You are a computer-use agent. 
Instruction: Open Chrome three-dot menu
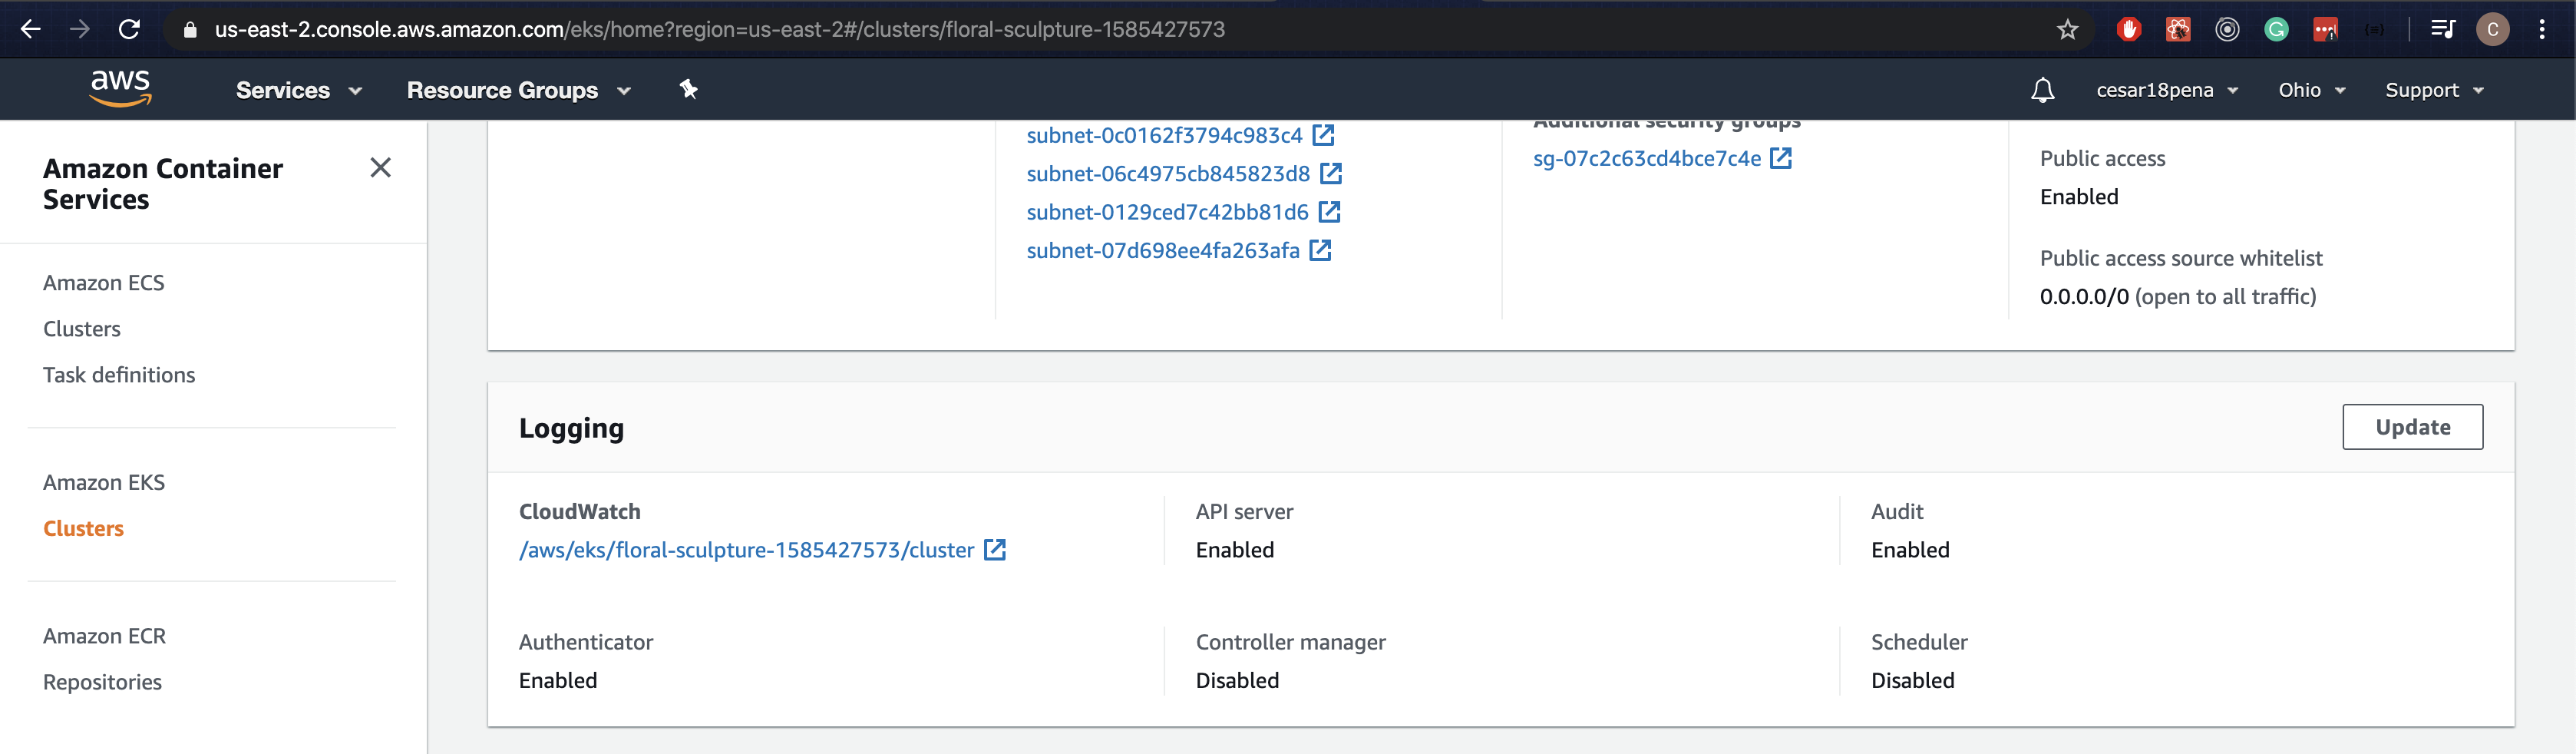2542,29
